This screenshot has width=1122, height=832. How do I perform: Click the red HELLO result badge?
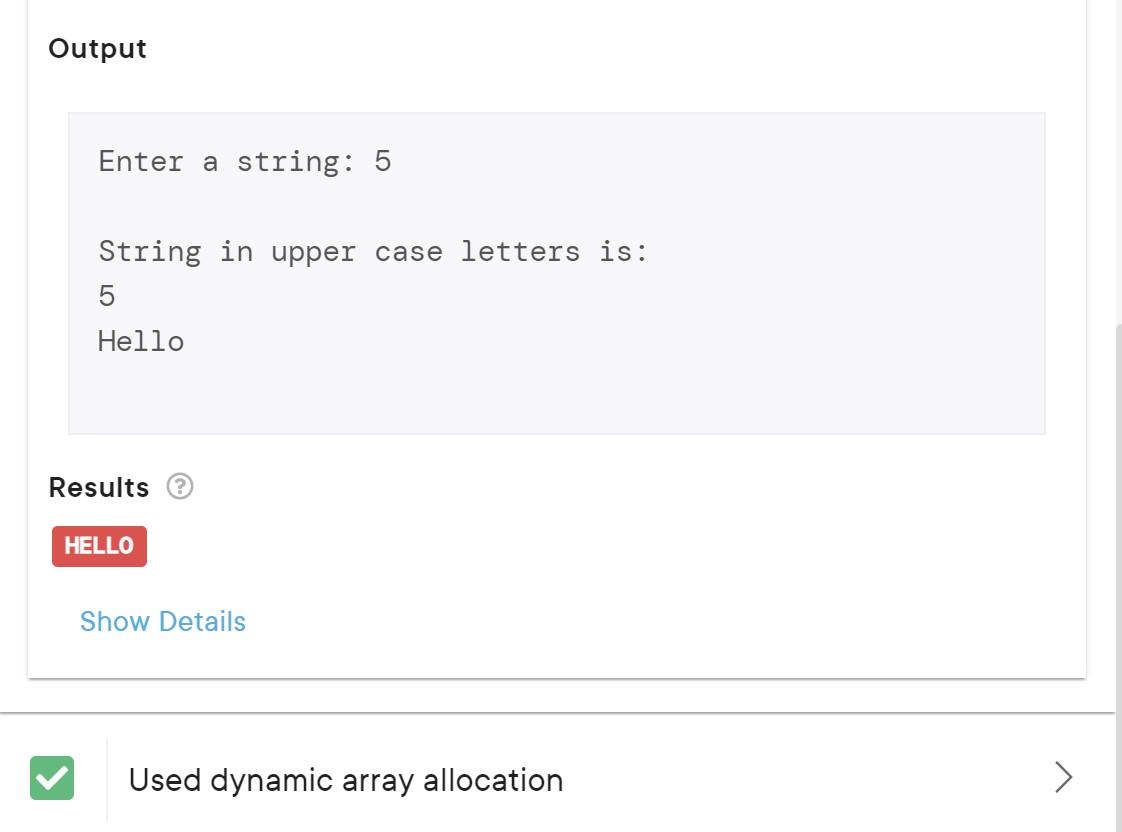tap(99, 546)
